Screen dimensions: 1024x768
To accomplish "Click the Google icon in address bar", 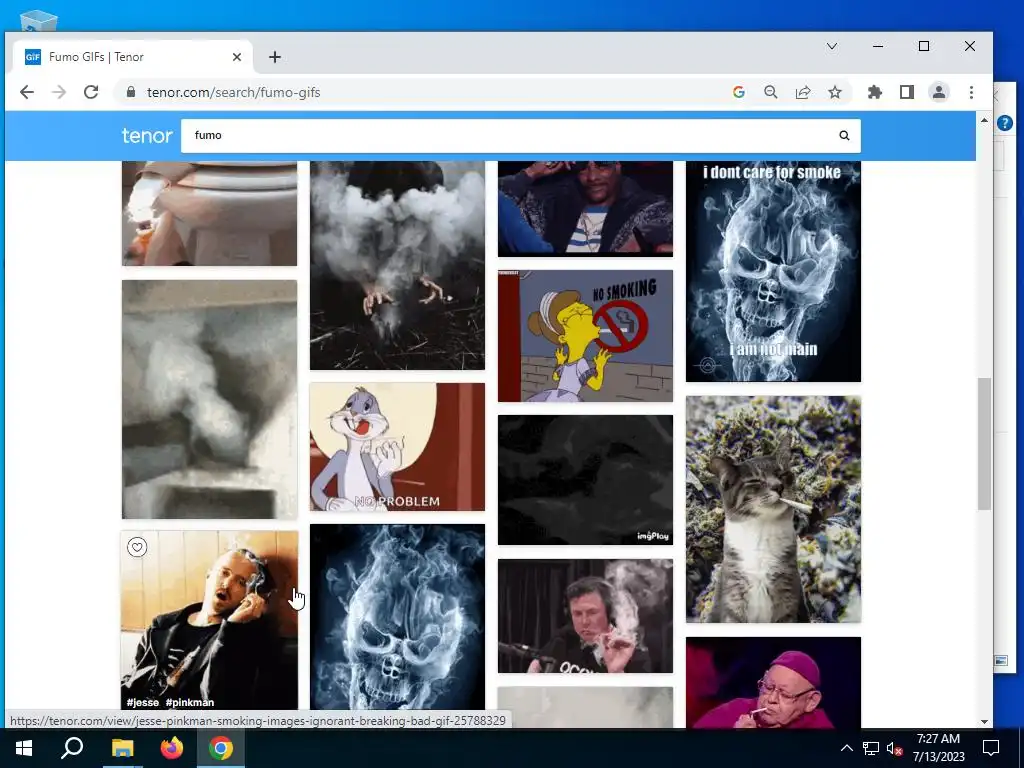I will (739, 92).
